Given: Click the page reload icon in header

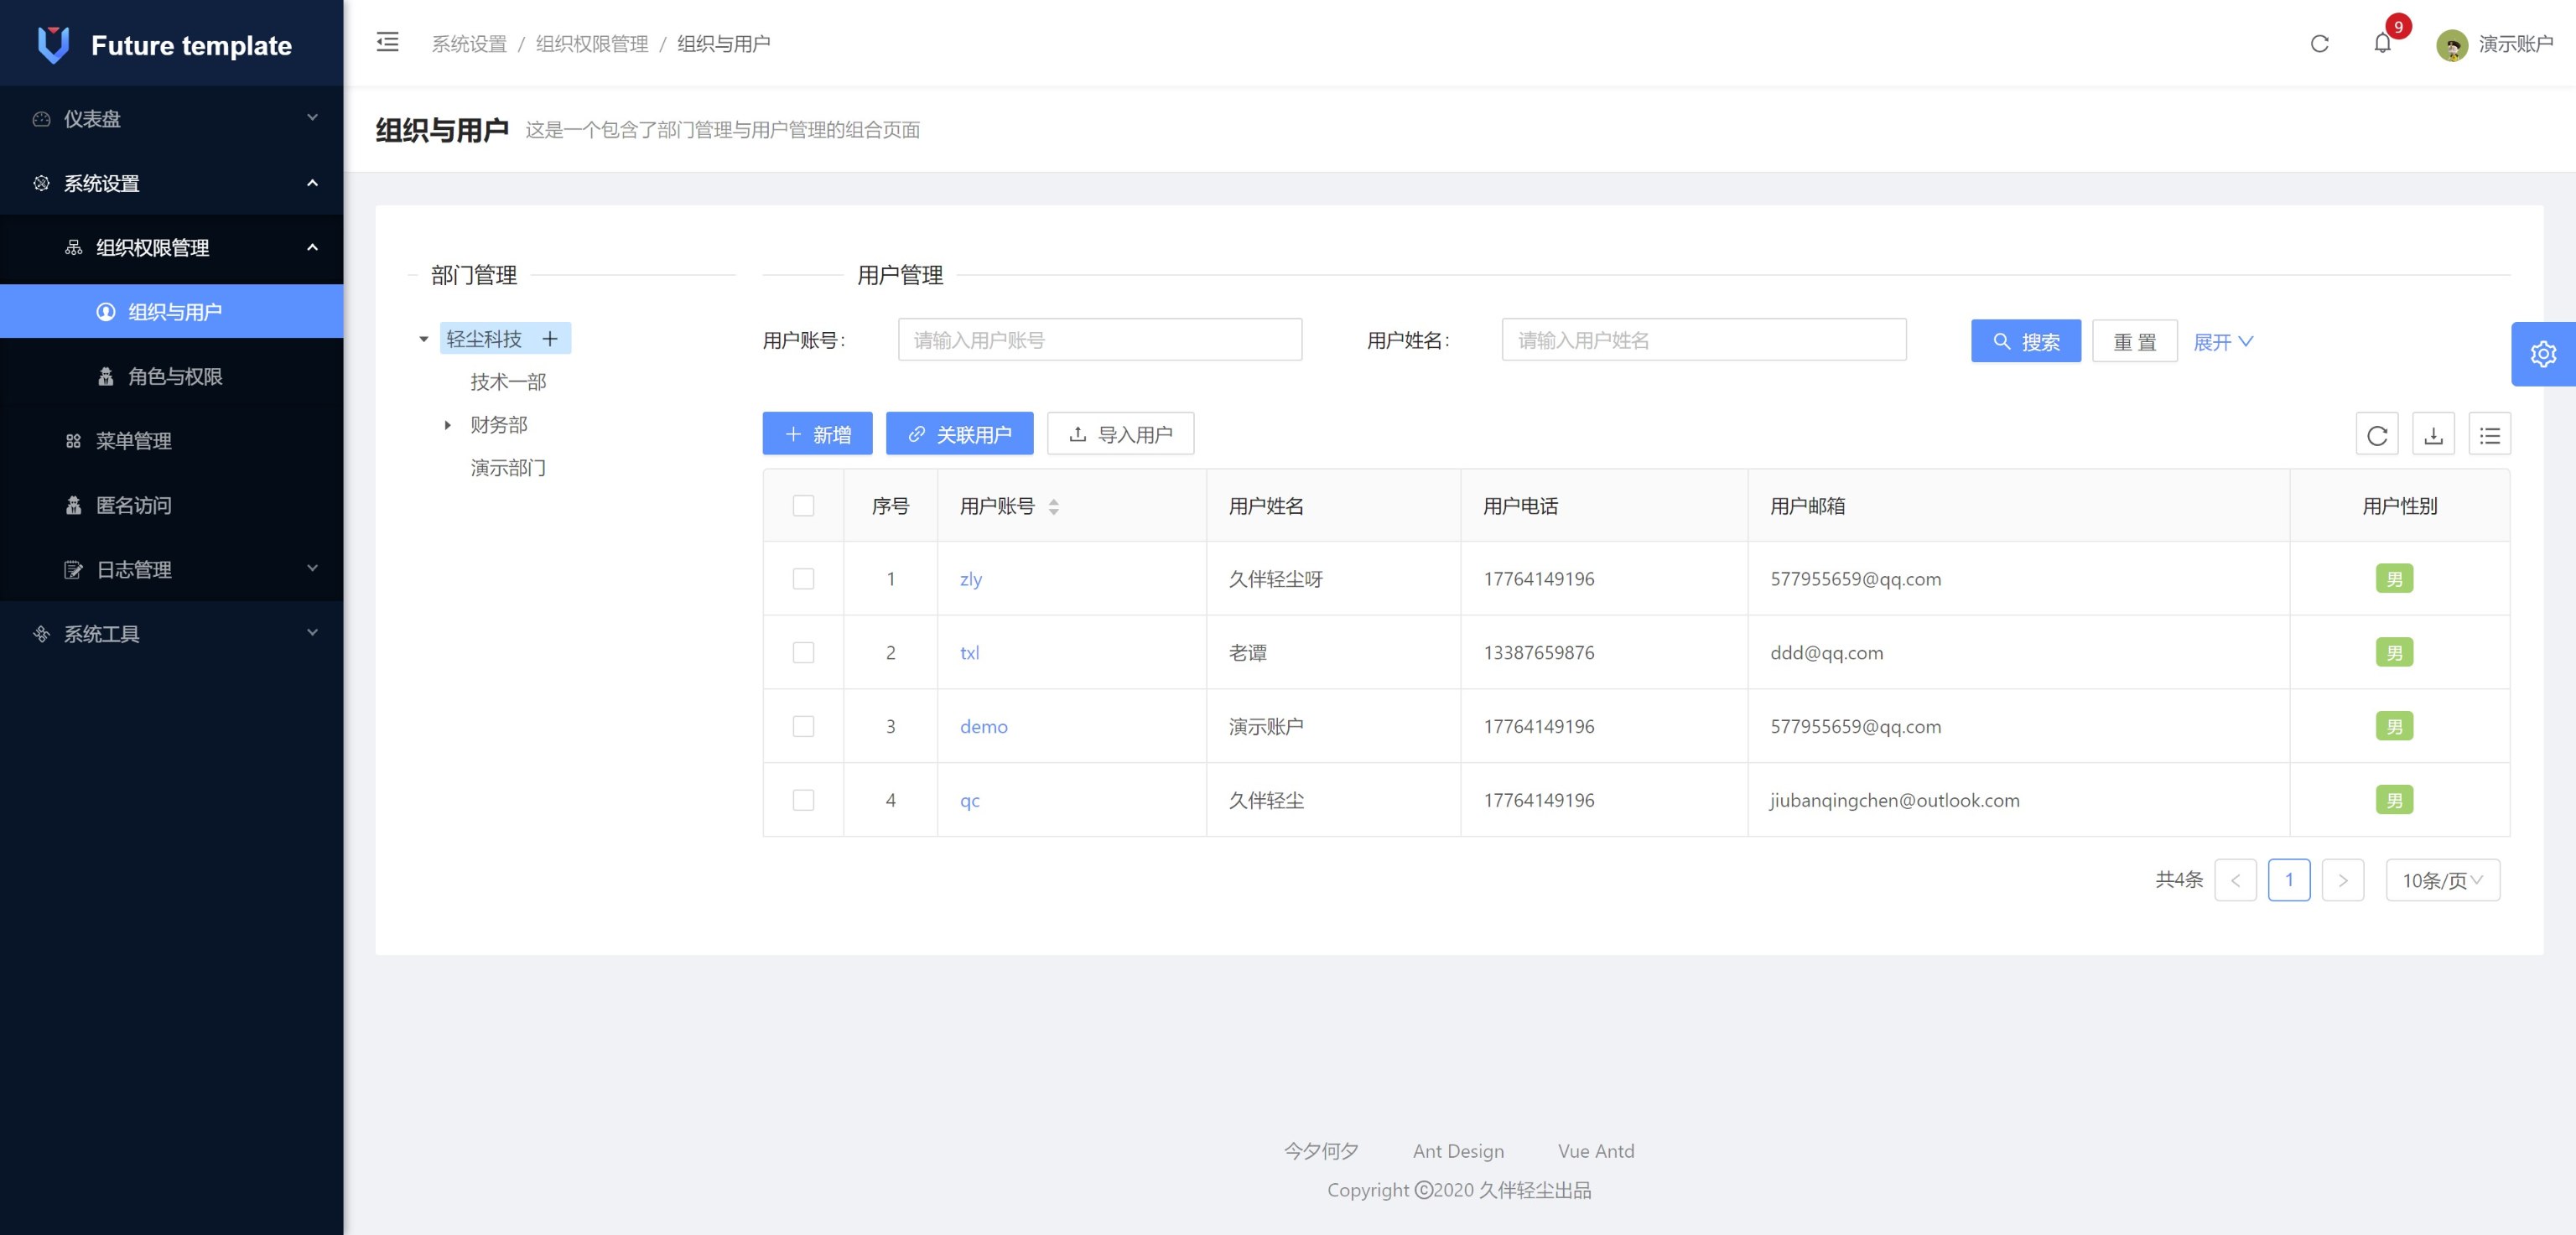Looking at the screenshot, I should (x=2320, y=44).
